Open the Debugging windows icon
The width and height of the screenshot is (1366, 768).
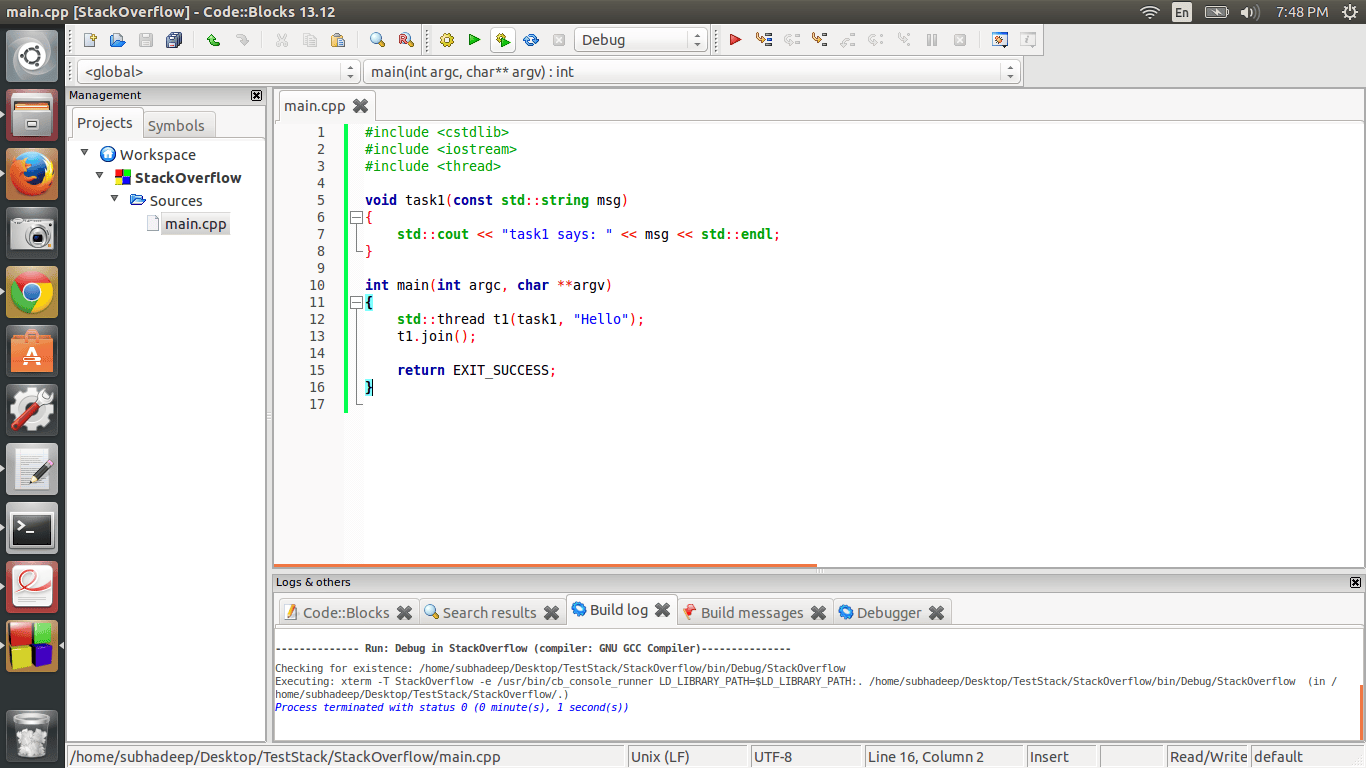click(x=999, y=40)
